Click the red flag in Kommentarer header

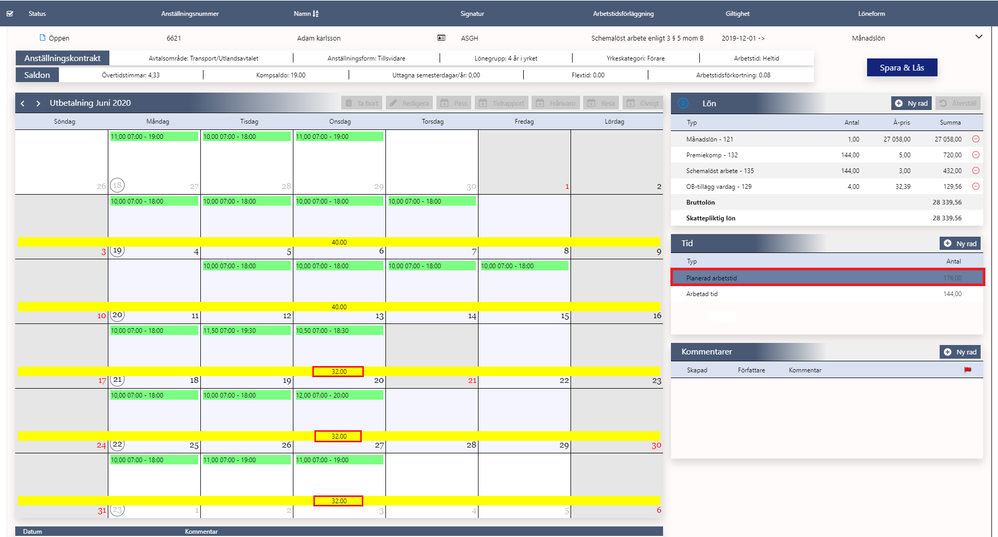(967, 370)
